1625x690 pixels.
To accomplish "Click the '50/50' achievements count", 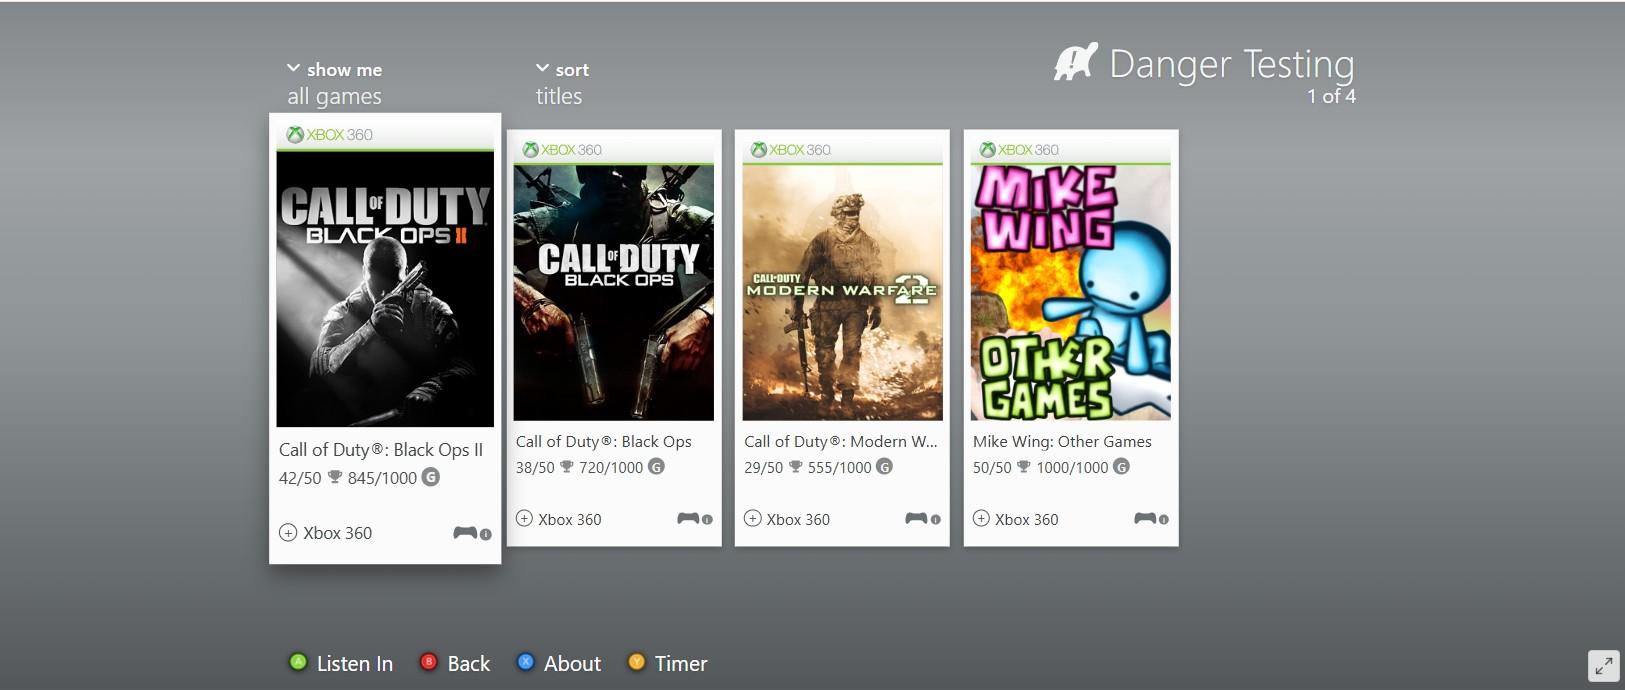I will (x=992, y=467).
